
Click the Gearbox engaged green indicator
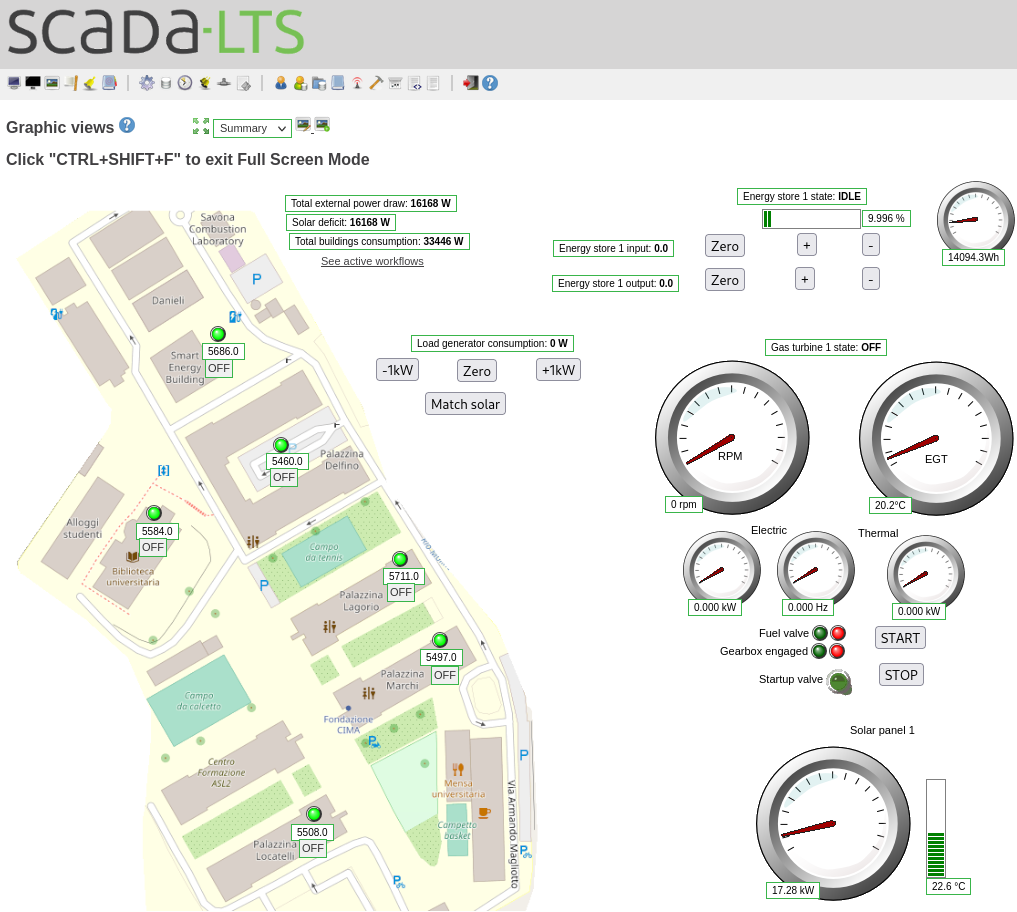click(819, 651)
